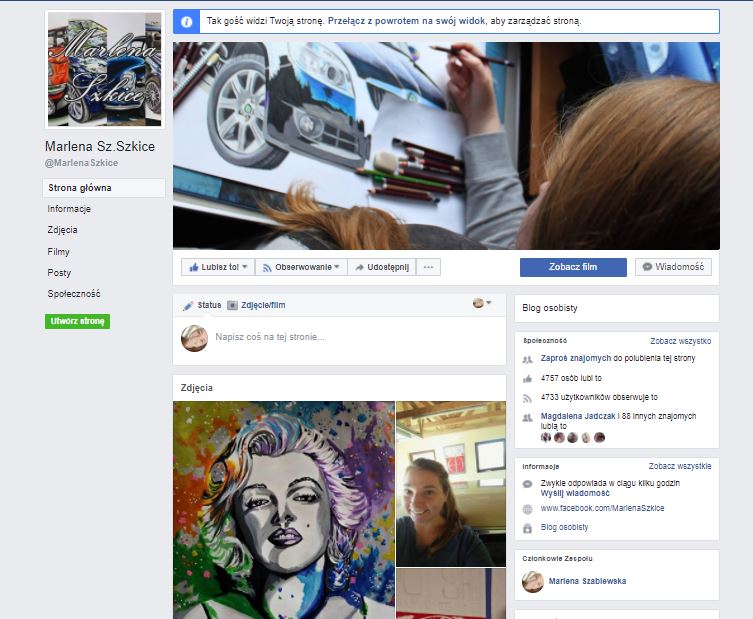Click the Udostępnij share button

pyautogui.click(x=382, y=267)
